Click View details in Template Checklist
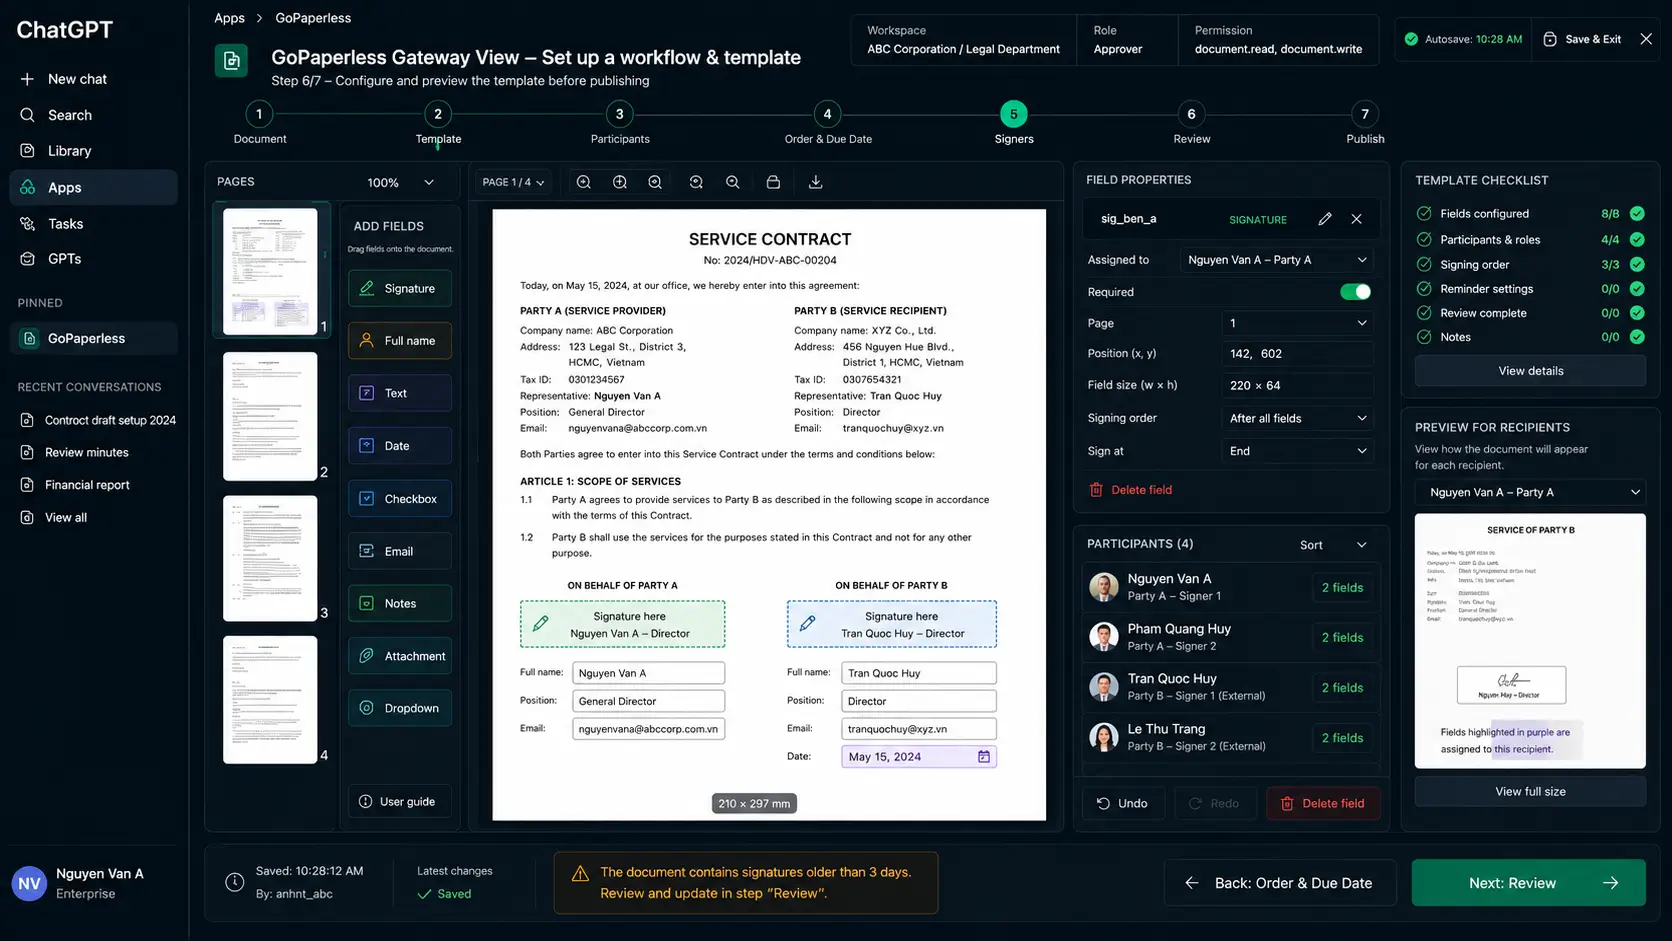 point(1530,371)
